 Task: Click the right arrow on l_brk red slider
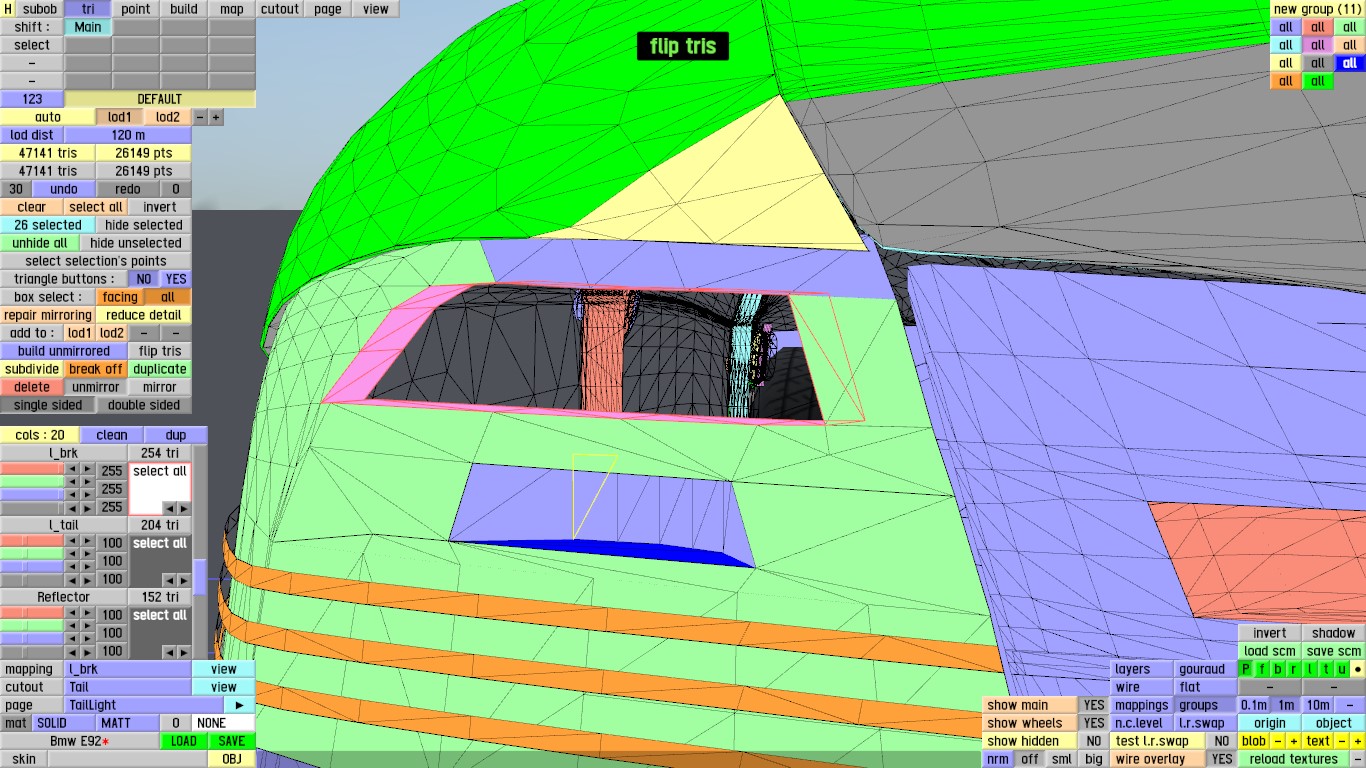point(87,469)
